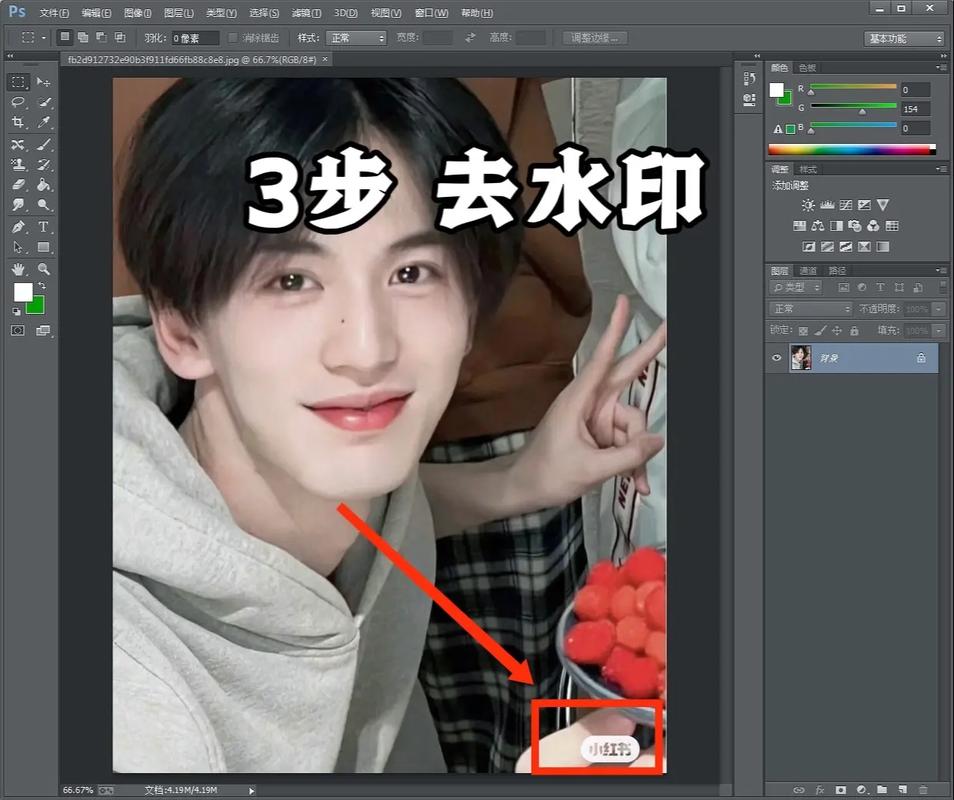Select the Clone Stamp tool
954x800 pixels.
[18, 164]
